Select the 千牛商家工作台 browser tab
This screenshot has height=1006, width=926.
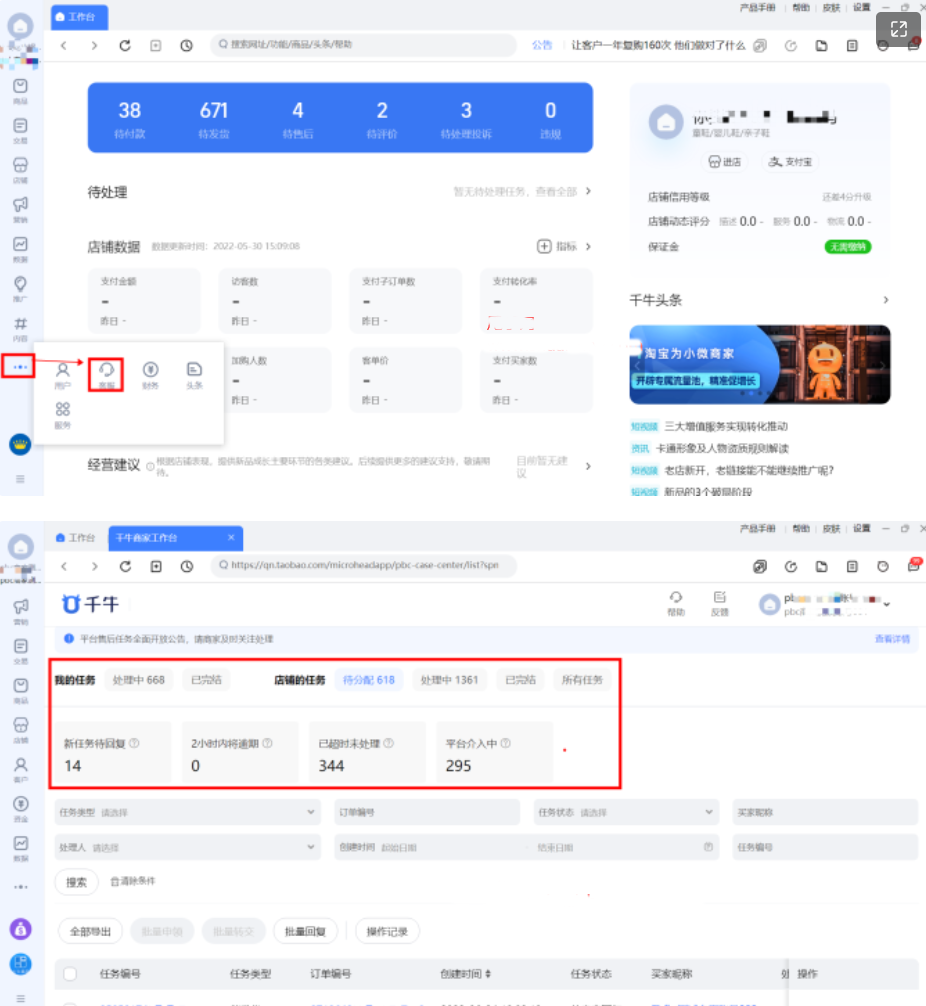(175, 537)
